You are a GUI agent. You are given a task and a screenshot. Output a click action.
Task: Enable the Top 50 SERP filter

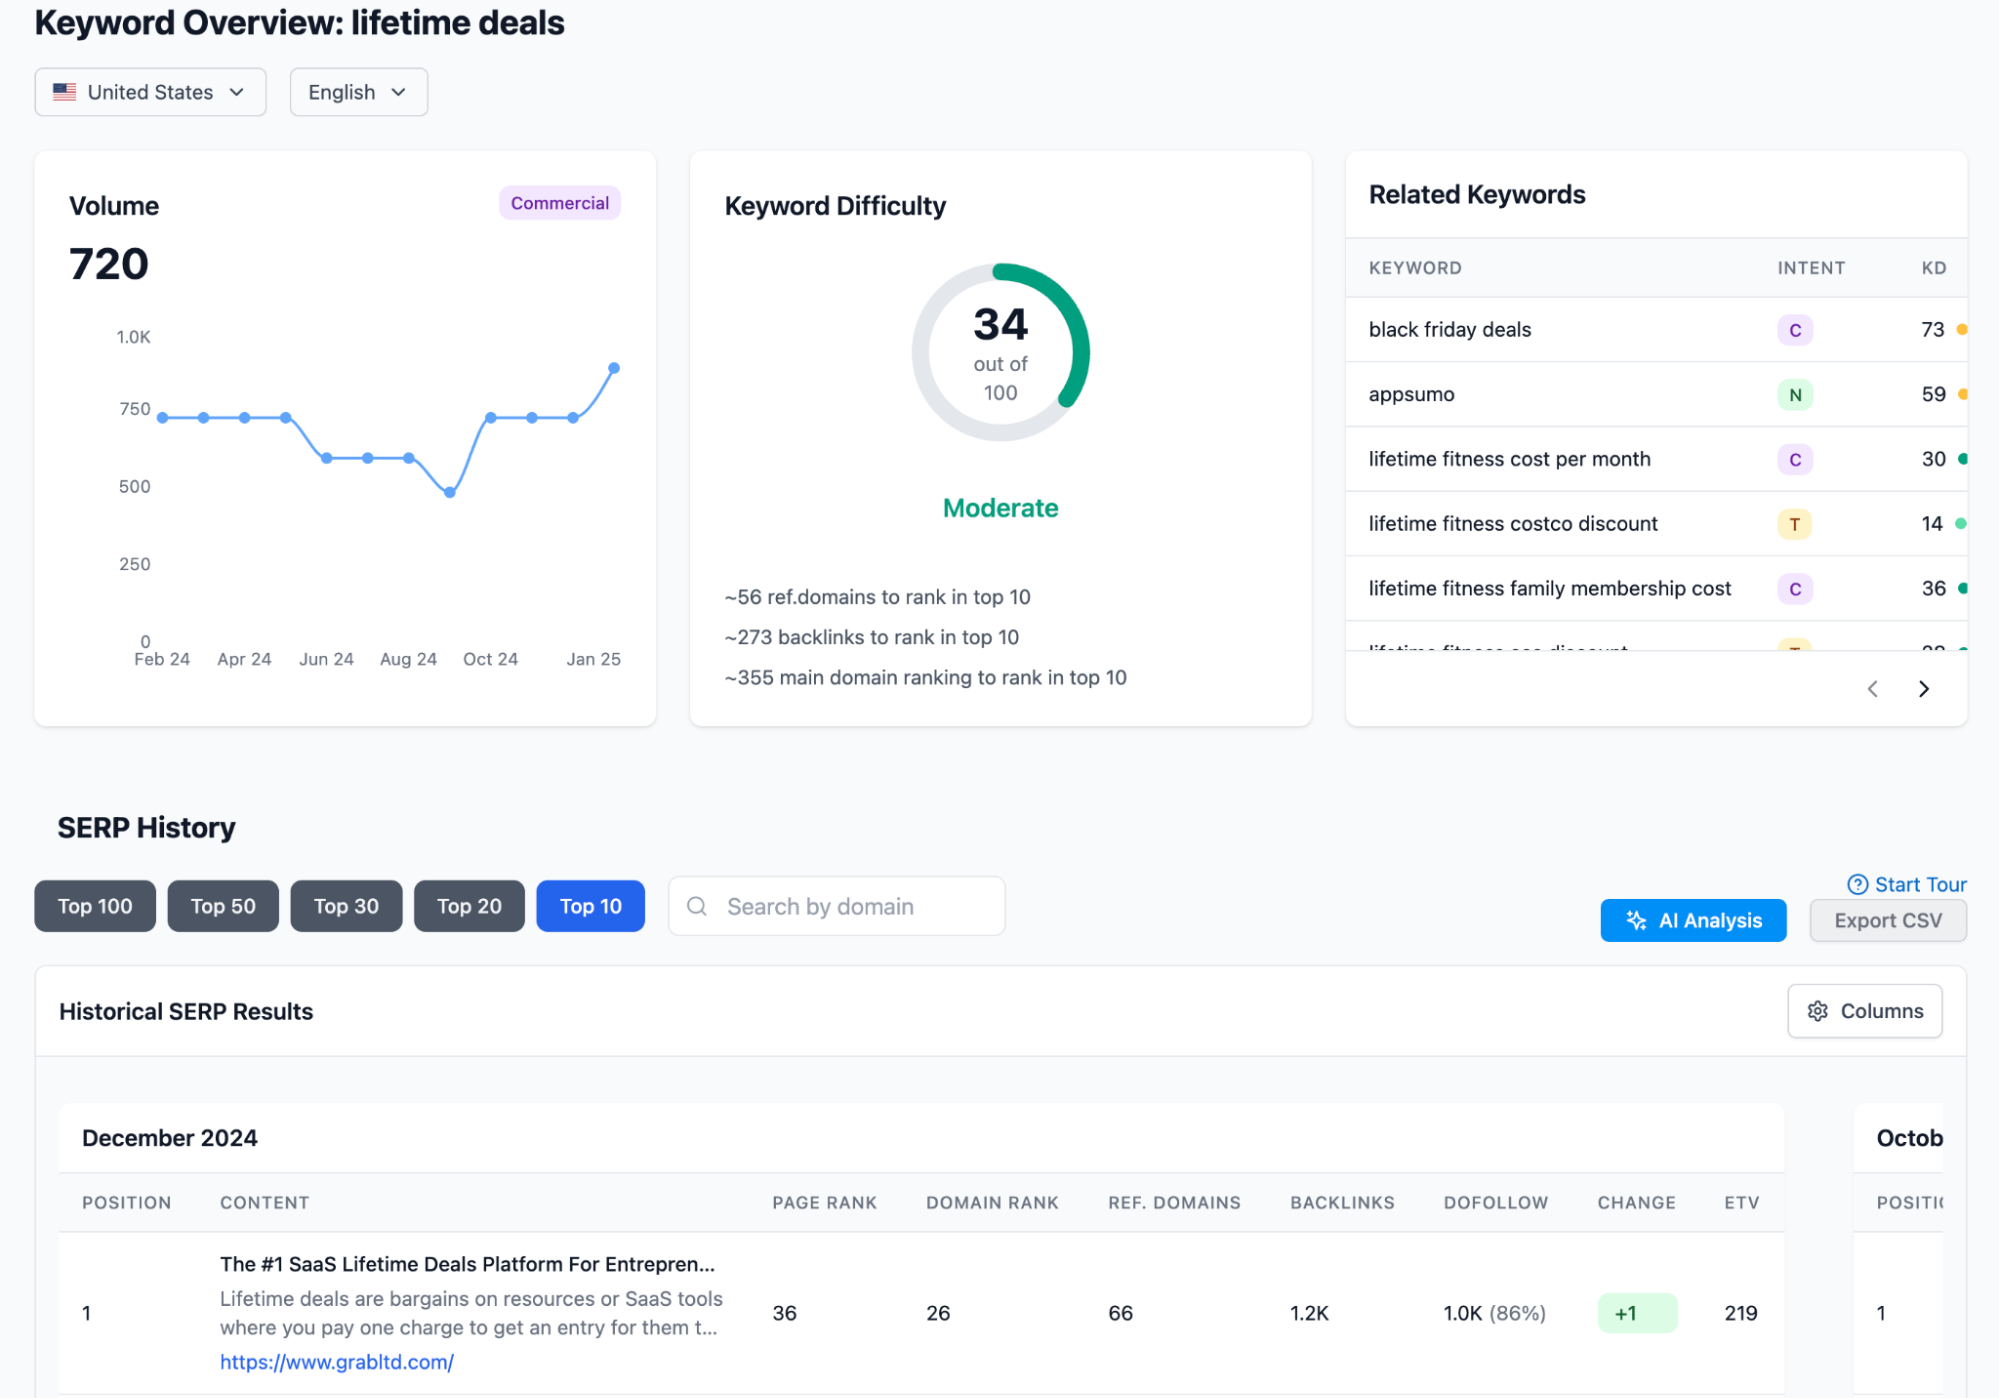[222, 906]
